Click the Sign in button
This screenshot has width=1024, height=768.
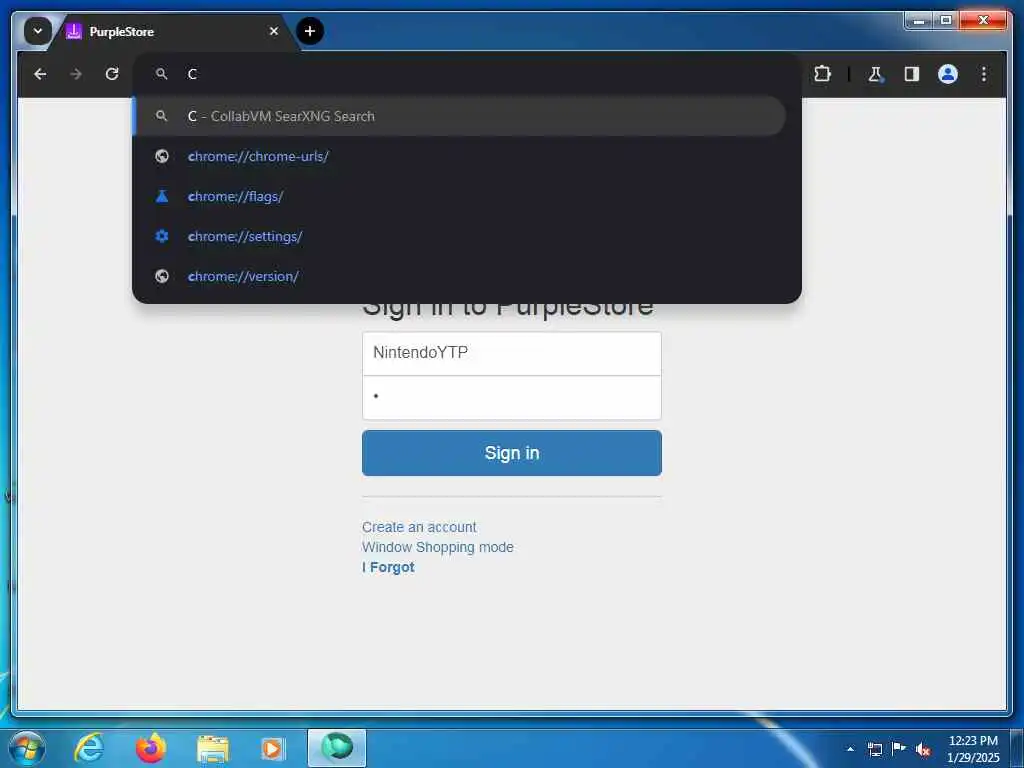[512, 453]
